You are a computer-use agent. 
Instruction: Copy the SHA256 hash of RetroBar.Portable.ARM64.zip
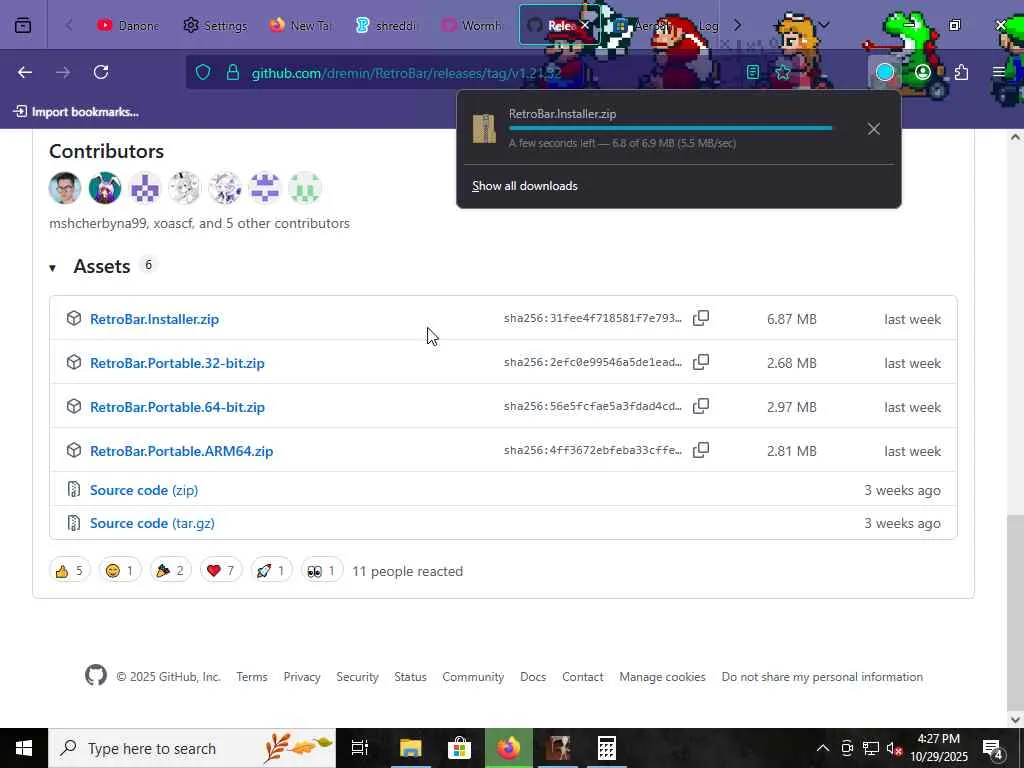[701, 450]
